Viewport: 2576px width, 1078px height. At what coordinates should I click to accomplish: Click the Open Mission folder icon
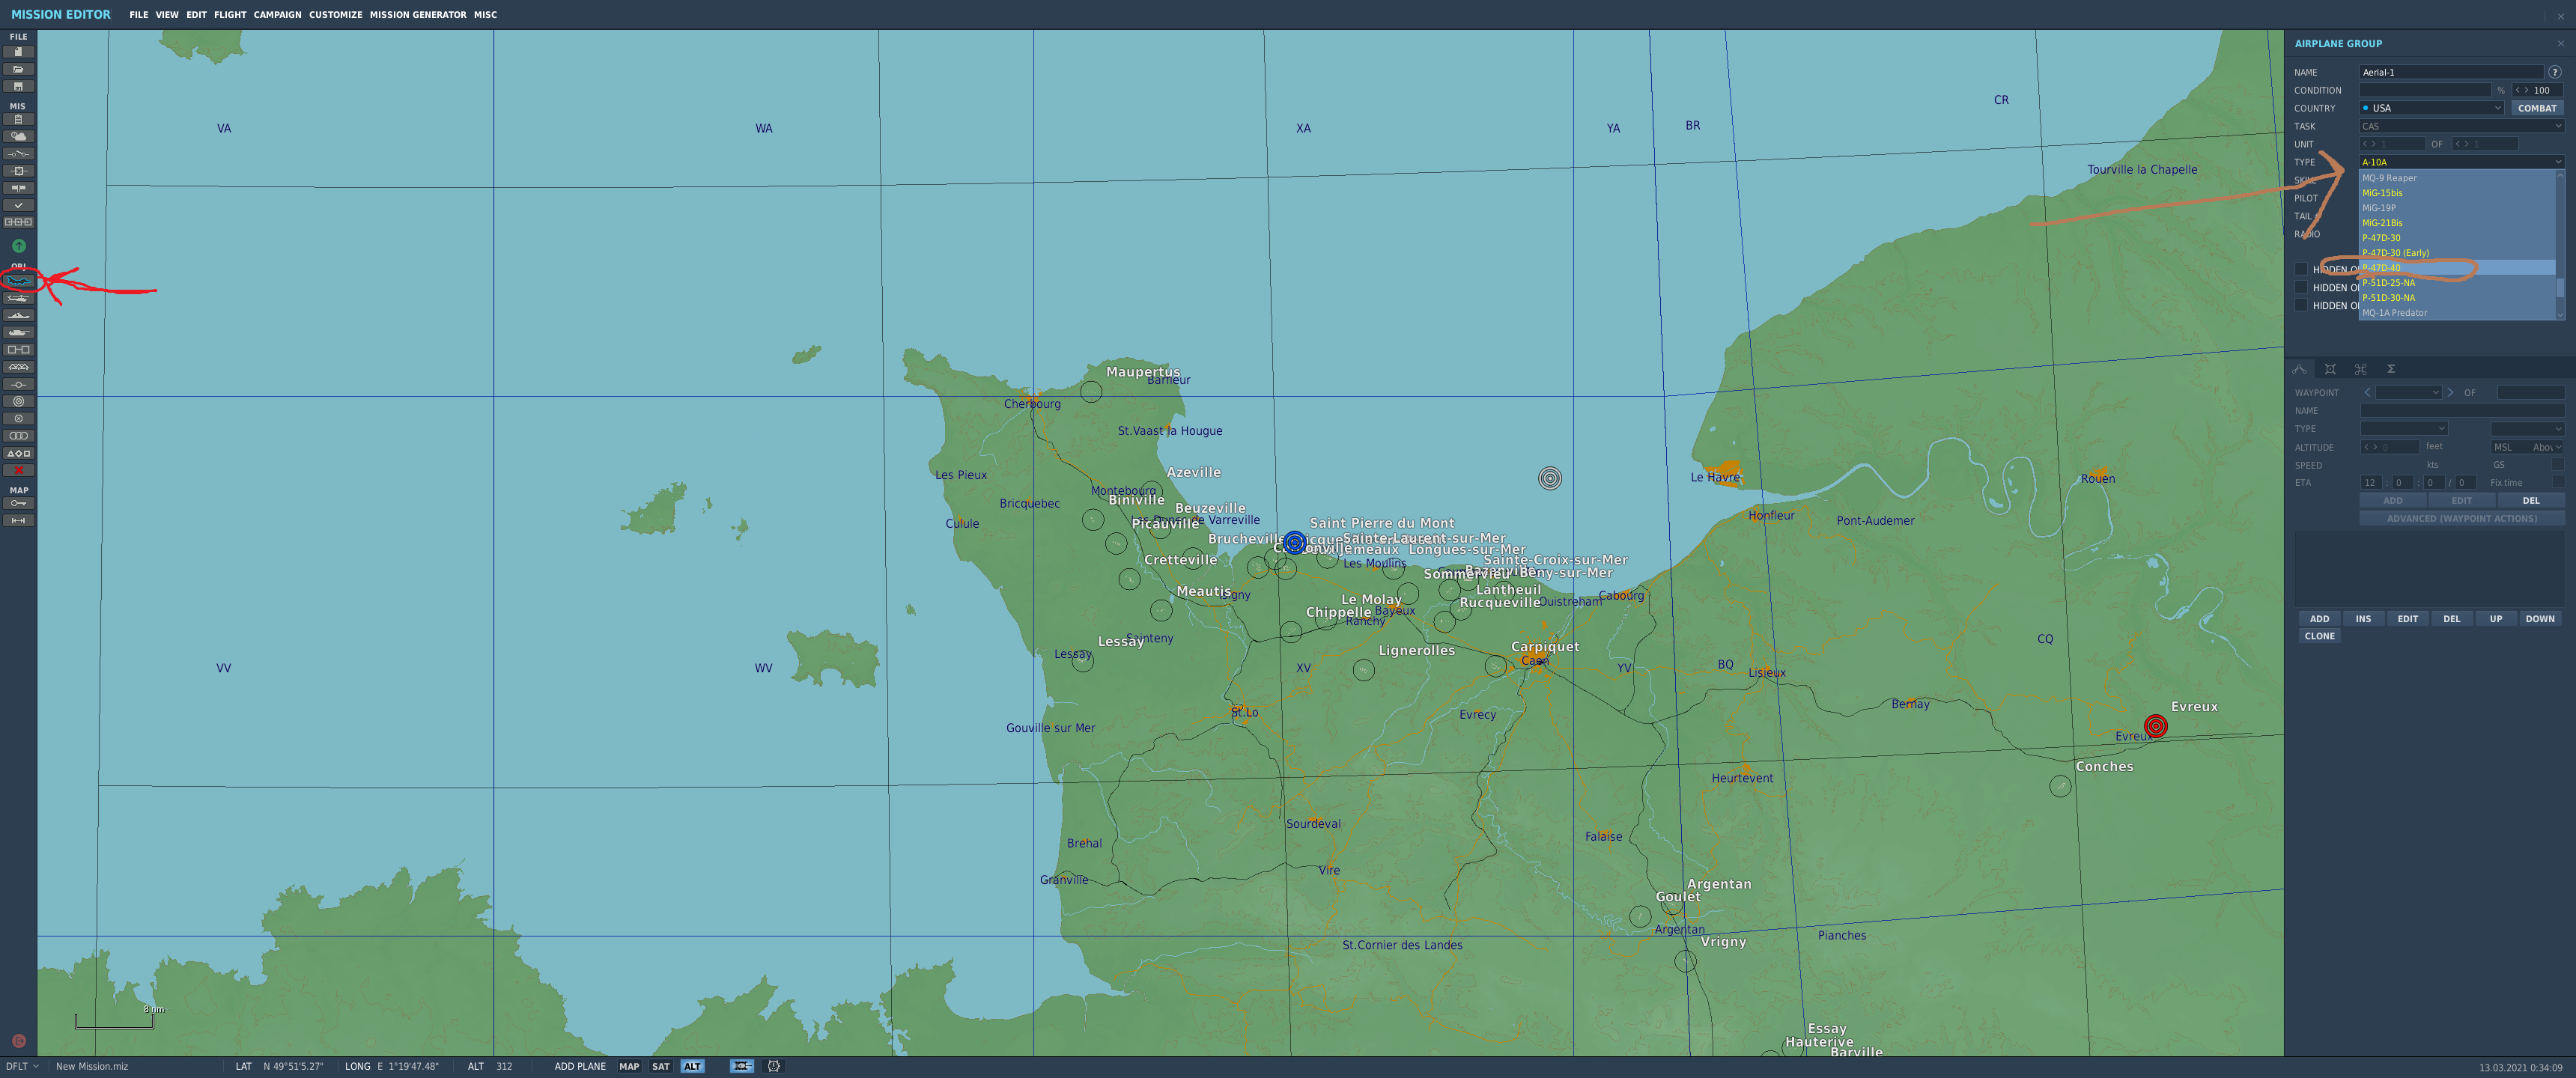pyautogui.click(x=18, y=69)
